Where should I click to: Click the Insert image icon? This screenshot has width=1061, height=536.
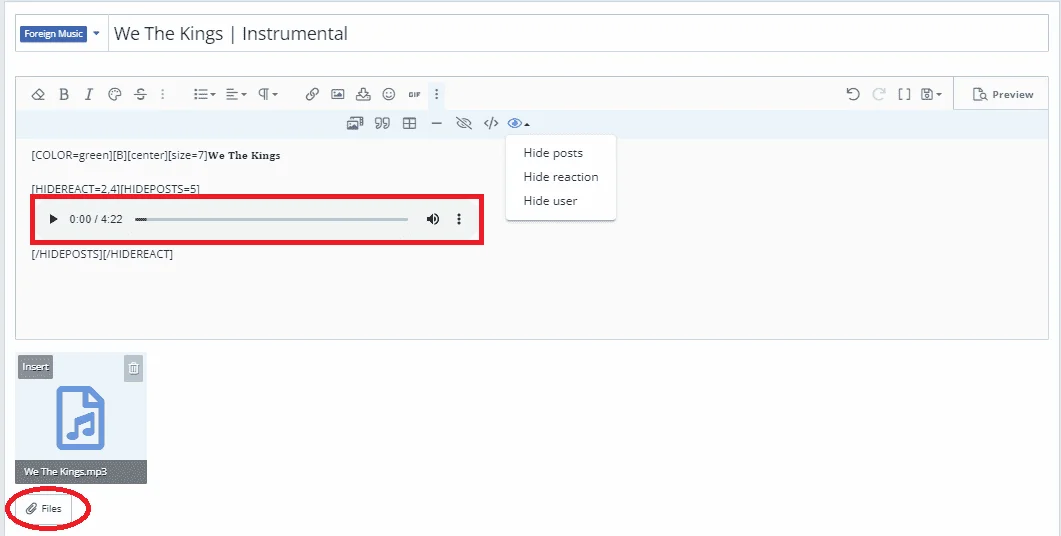(338, 95)
